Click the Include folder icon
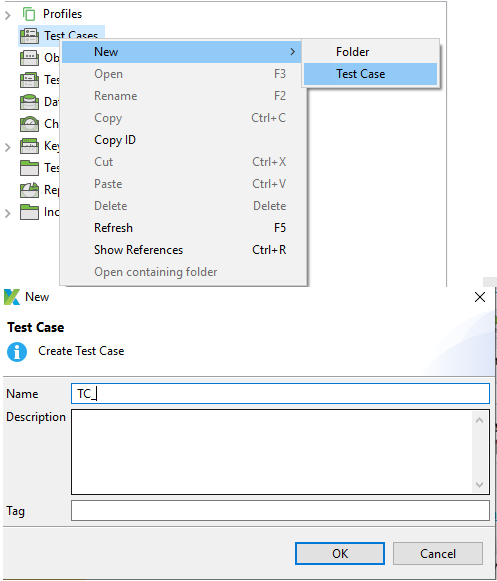The image size is (497, 581). pos(29,212)
